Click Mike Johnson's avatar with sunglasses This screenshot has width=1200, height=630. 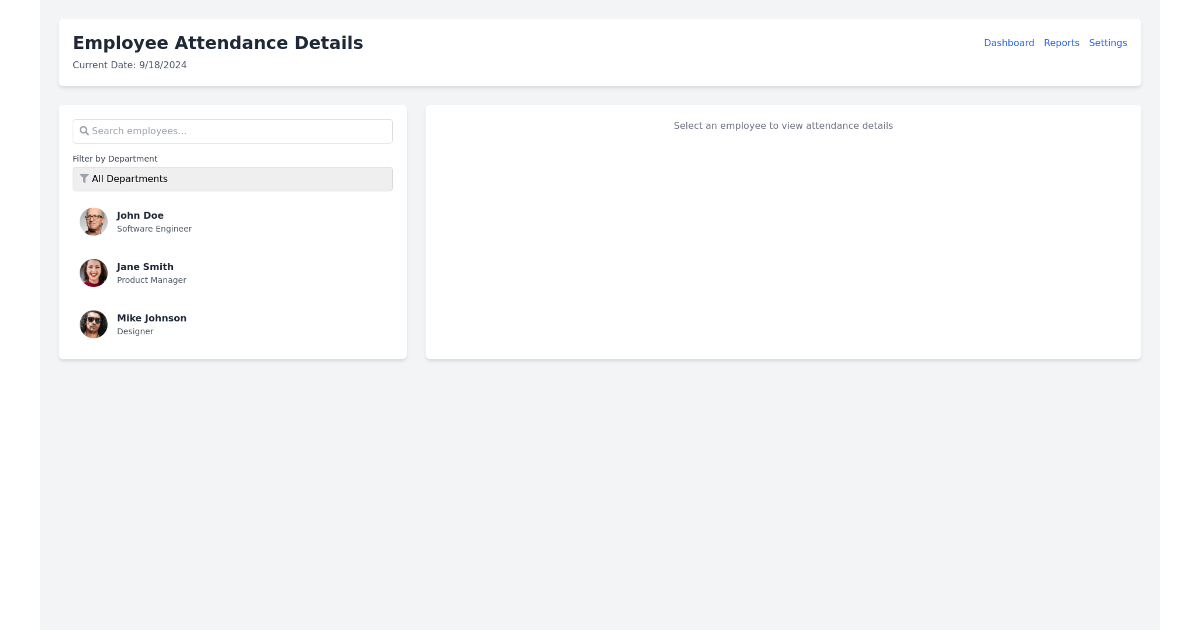pyautogui.click(x=94, y=324)
